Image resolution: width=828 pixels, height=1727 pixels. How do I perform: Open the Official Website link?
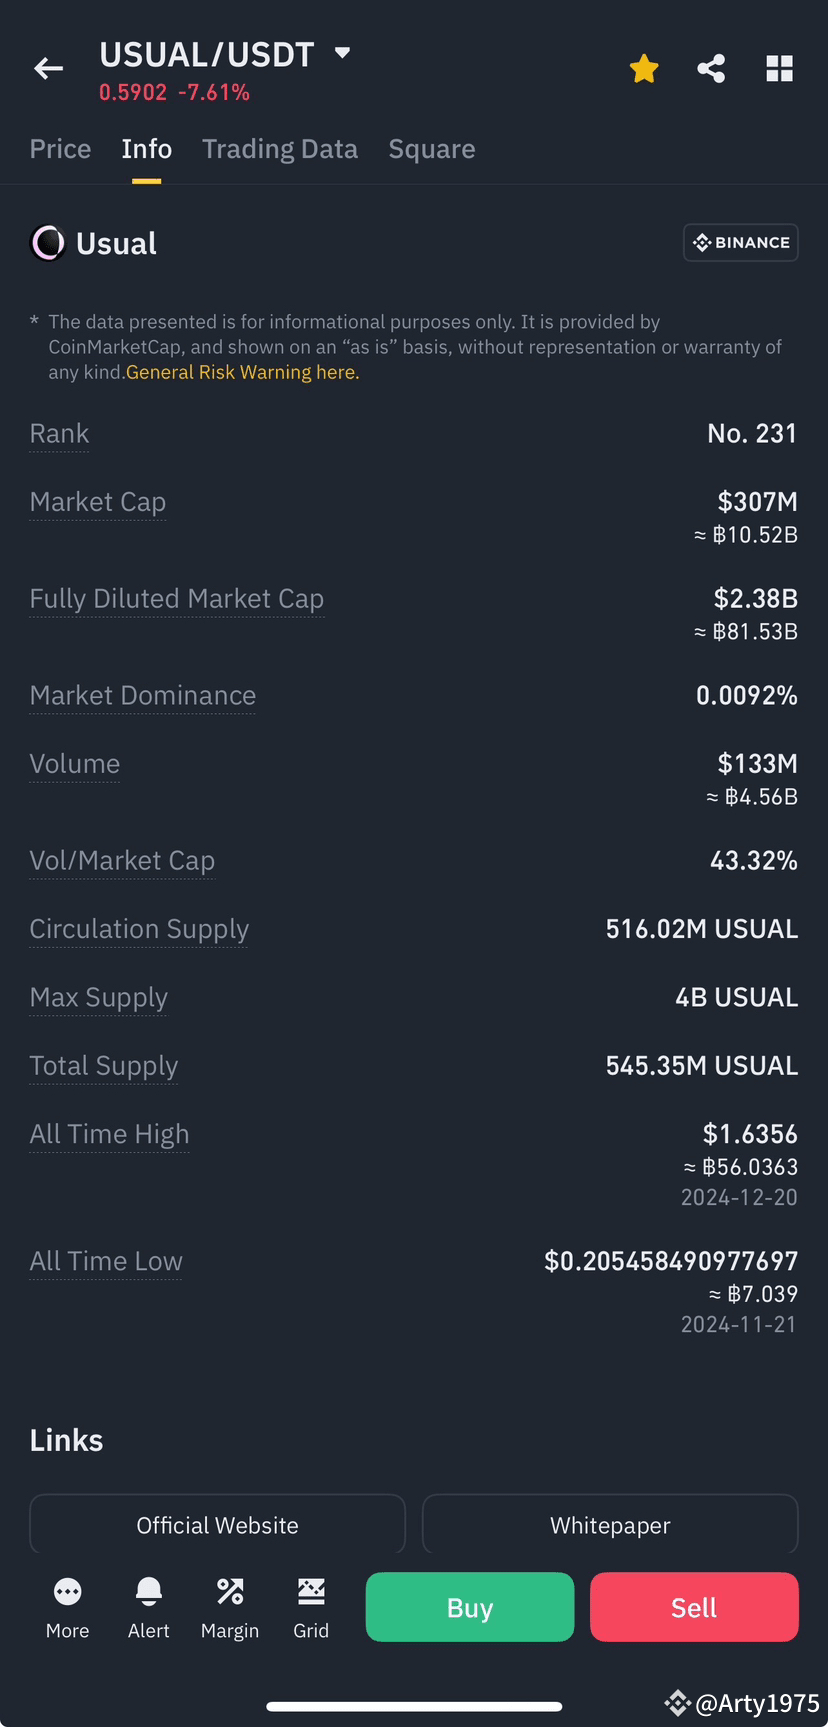point(217,1525)
